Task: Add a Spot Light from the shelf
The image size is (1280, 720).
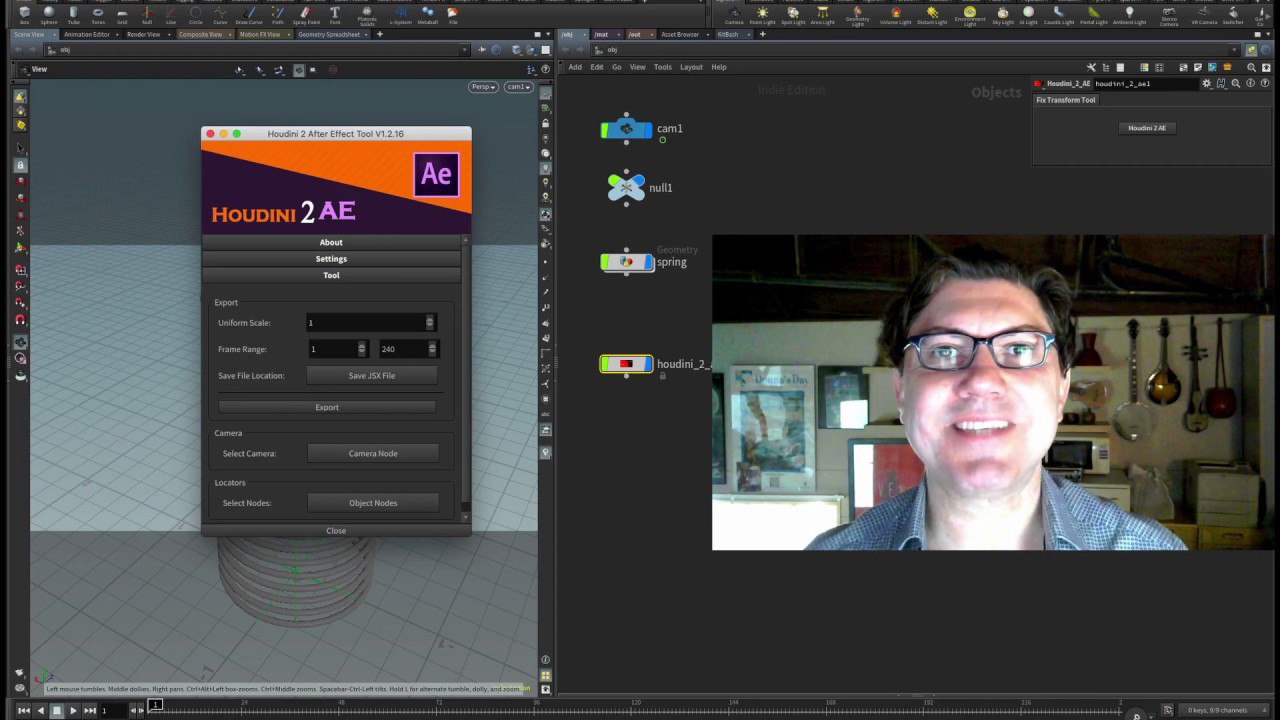Action: [x=793, y=16]
